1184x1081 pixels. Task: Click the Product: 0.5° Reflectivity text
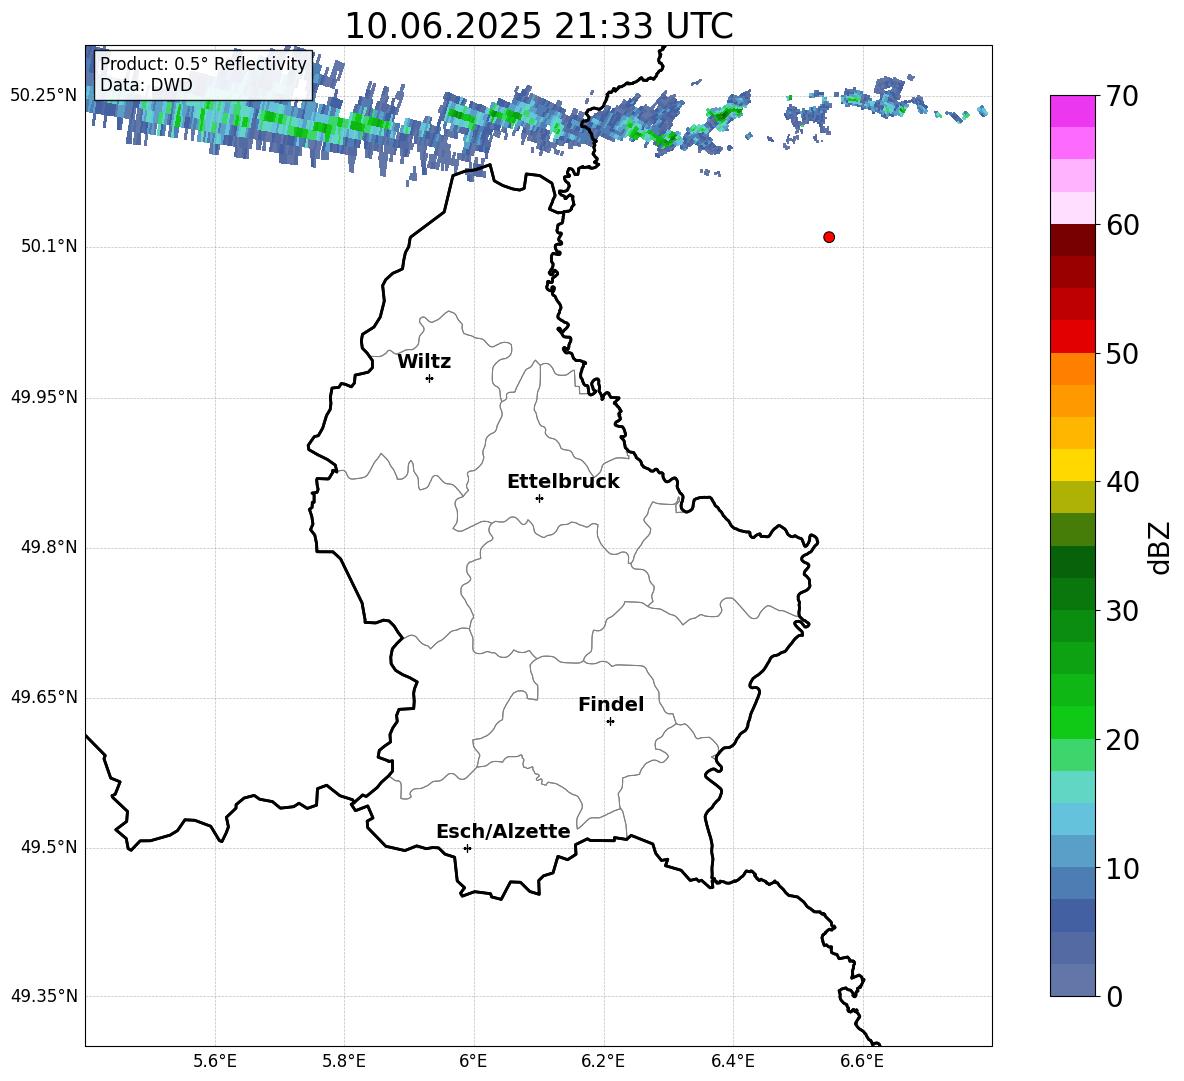coord(203,63)
